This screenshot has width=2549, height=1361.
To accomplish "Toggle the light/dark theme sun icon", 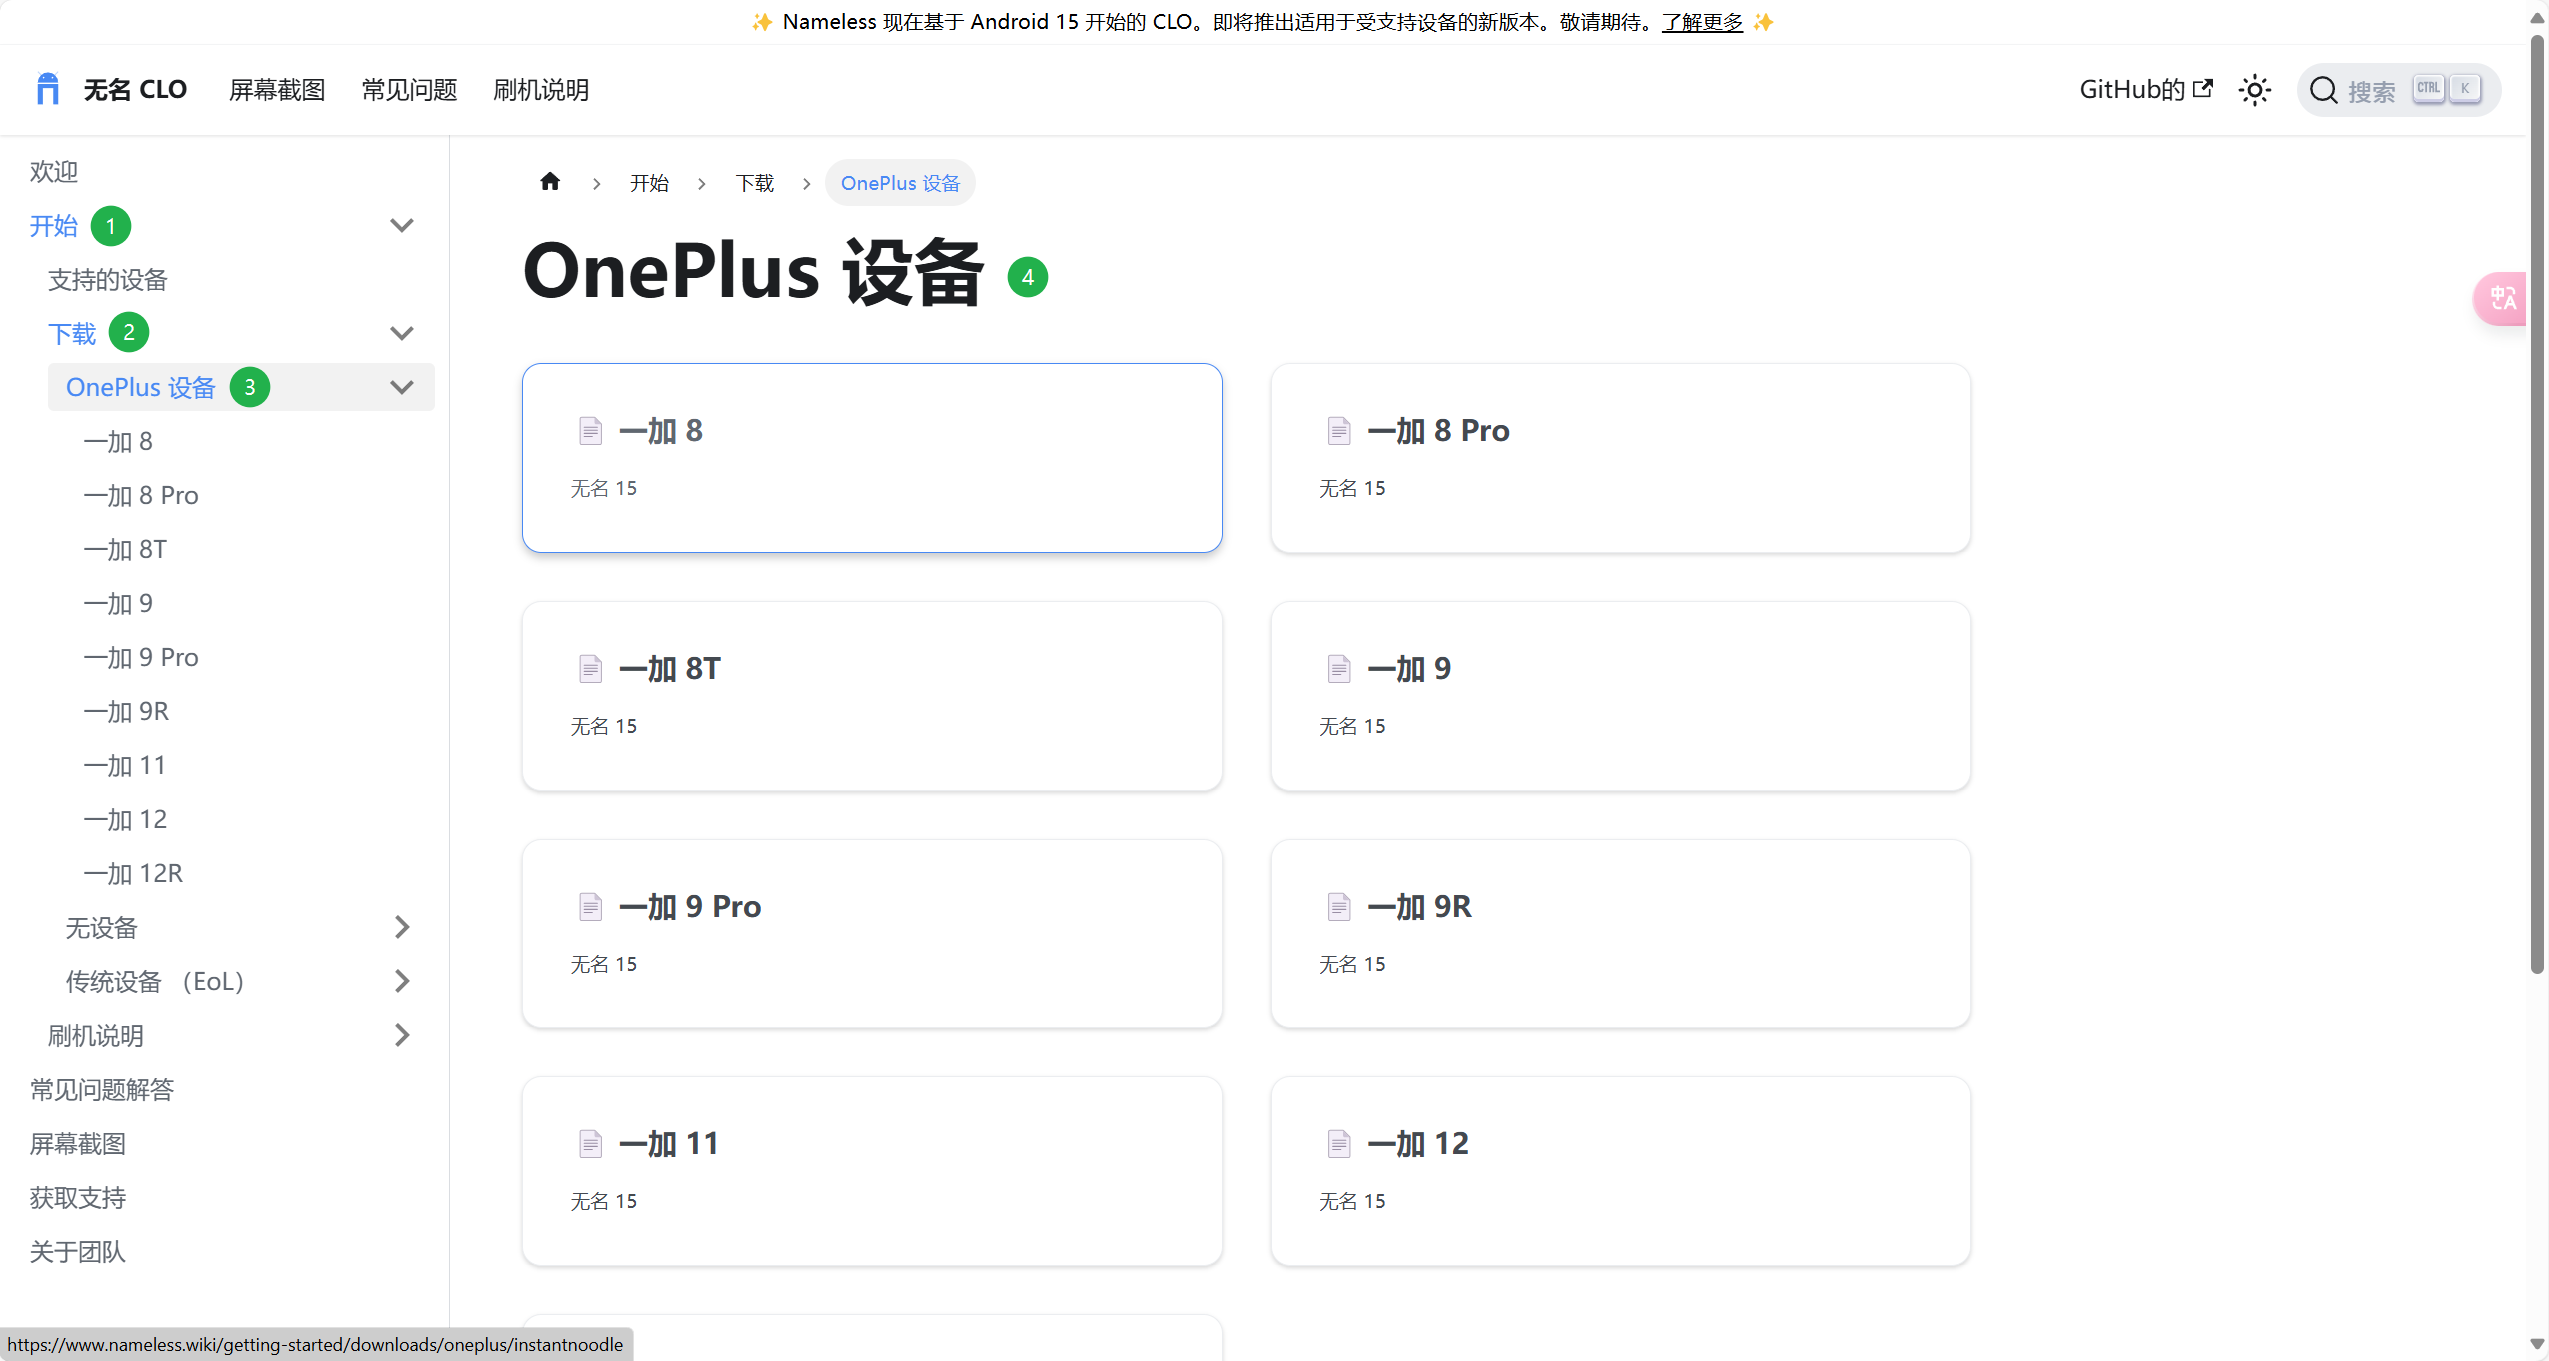I will click(x=2254, y=90).
